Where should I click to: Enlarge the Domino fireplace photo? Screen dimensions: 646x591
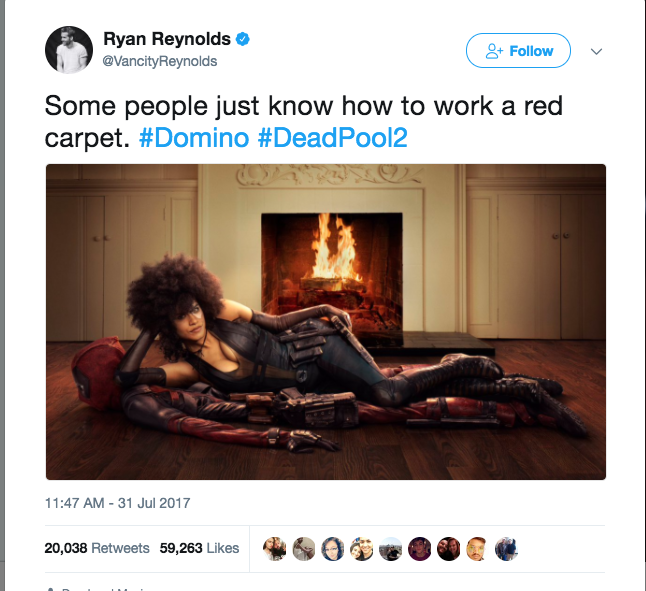click(326, 322)
